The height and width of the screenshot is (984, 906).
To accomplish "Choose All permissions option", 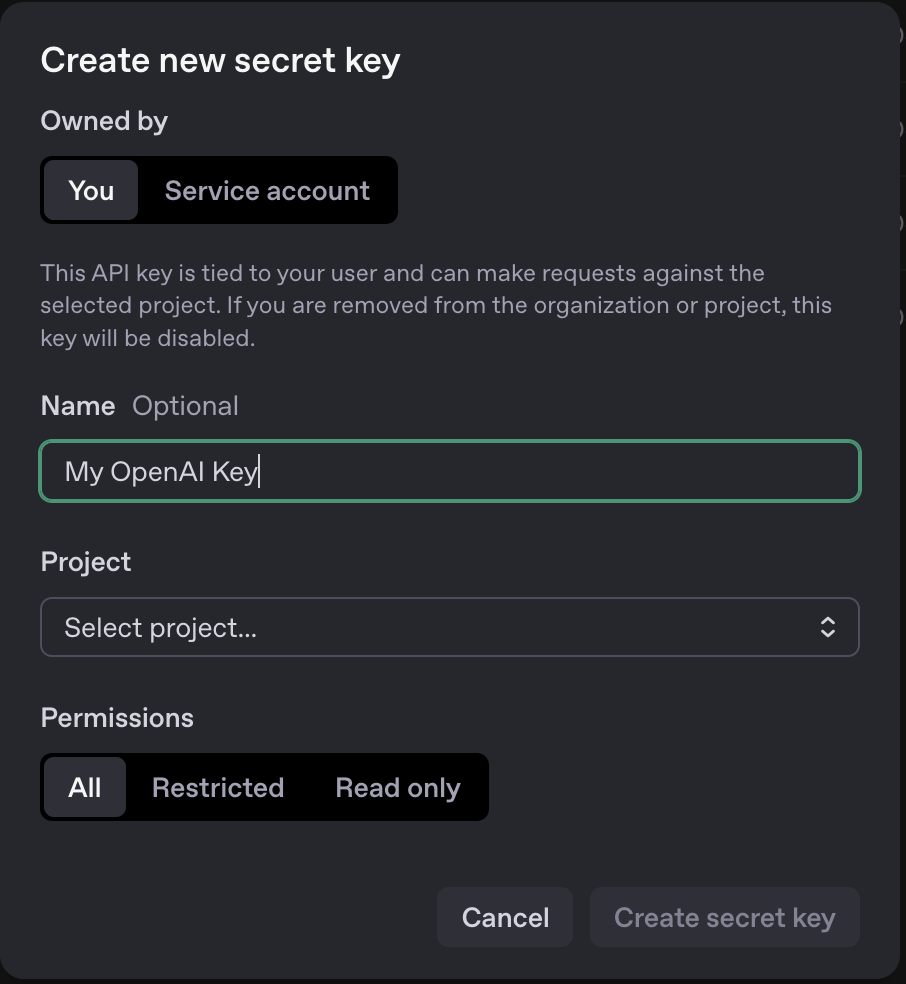I will [x=85, y=787].
